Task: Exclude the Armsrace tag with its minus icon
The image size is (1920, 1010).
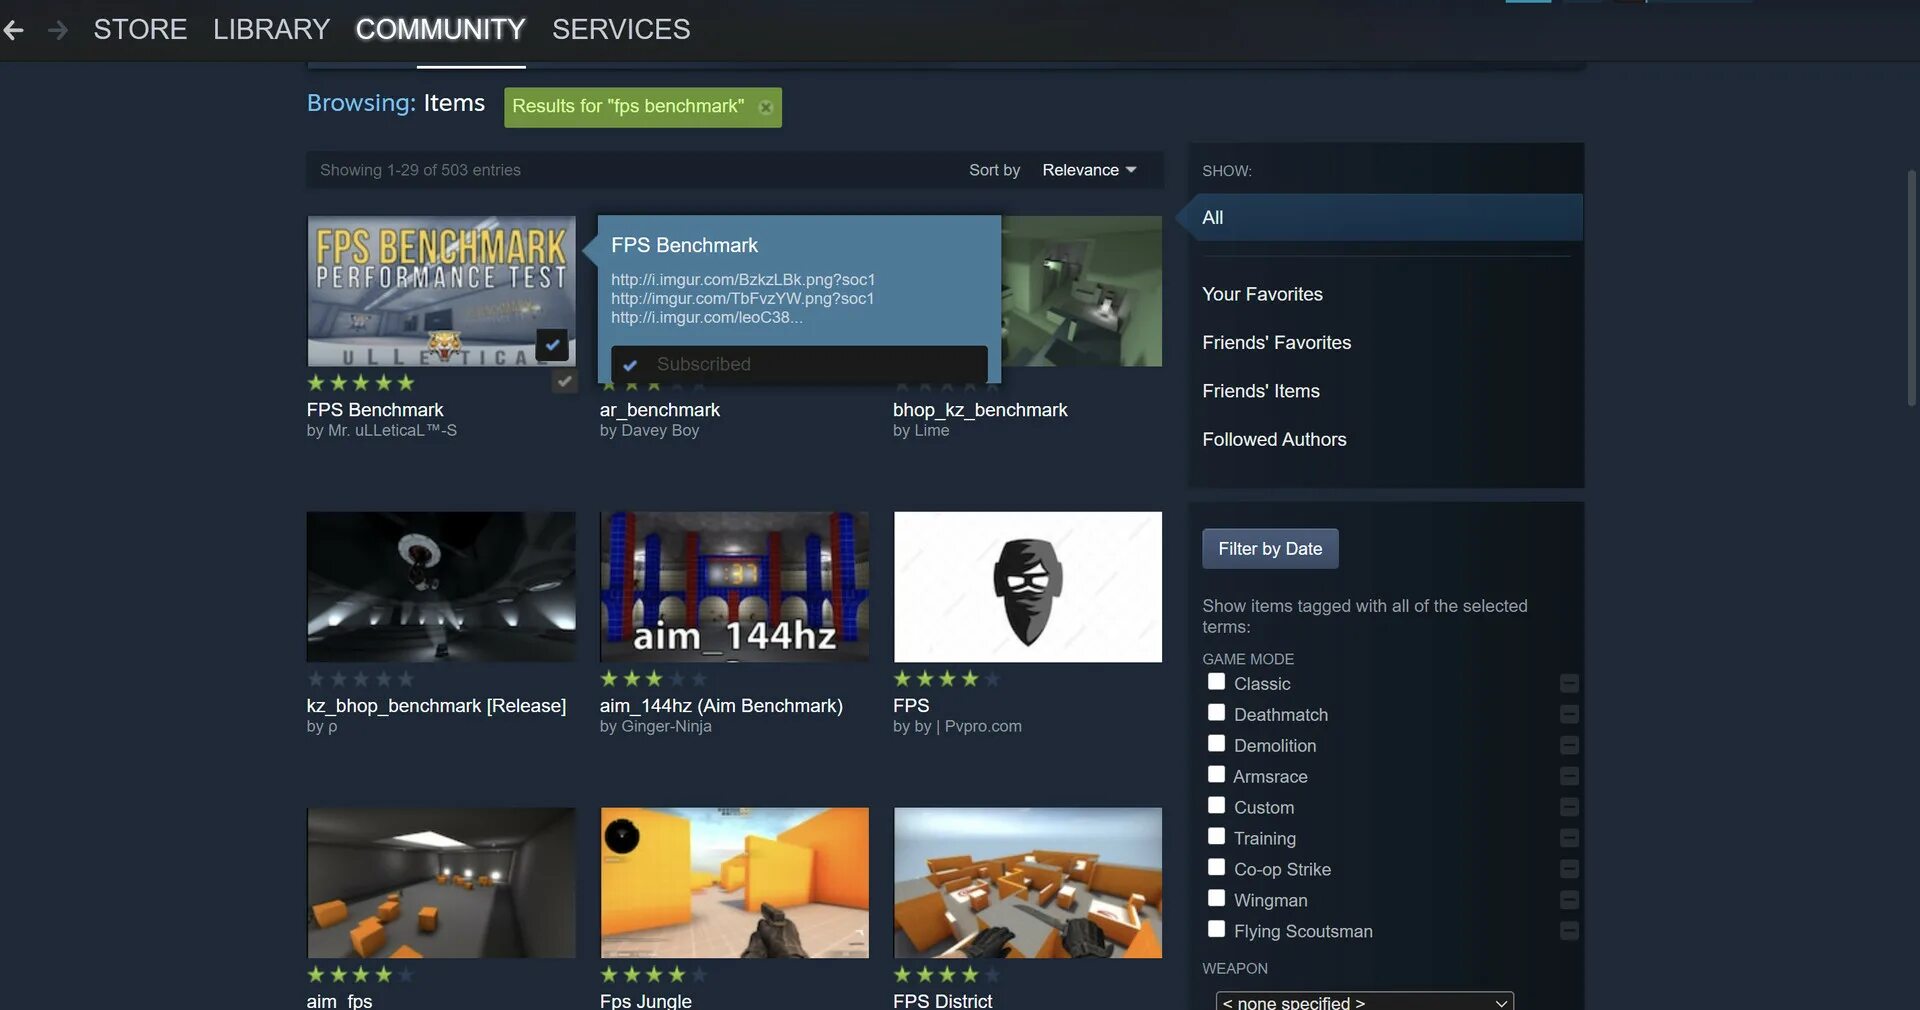Action: 1569,776
